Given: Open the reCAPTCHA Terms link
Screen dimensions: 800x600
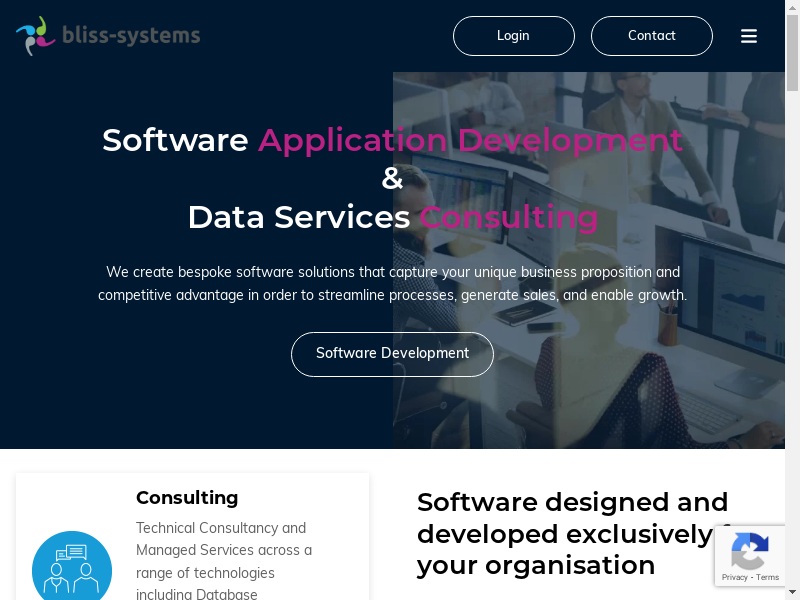Looking at the screenshot, I should [768, 577].
